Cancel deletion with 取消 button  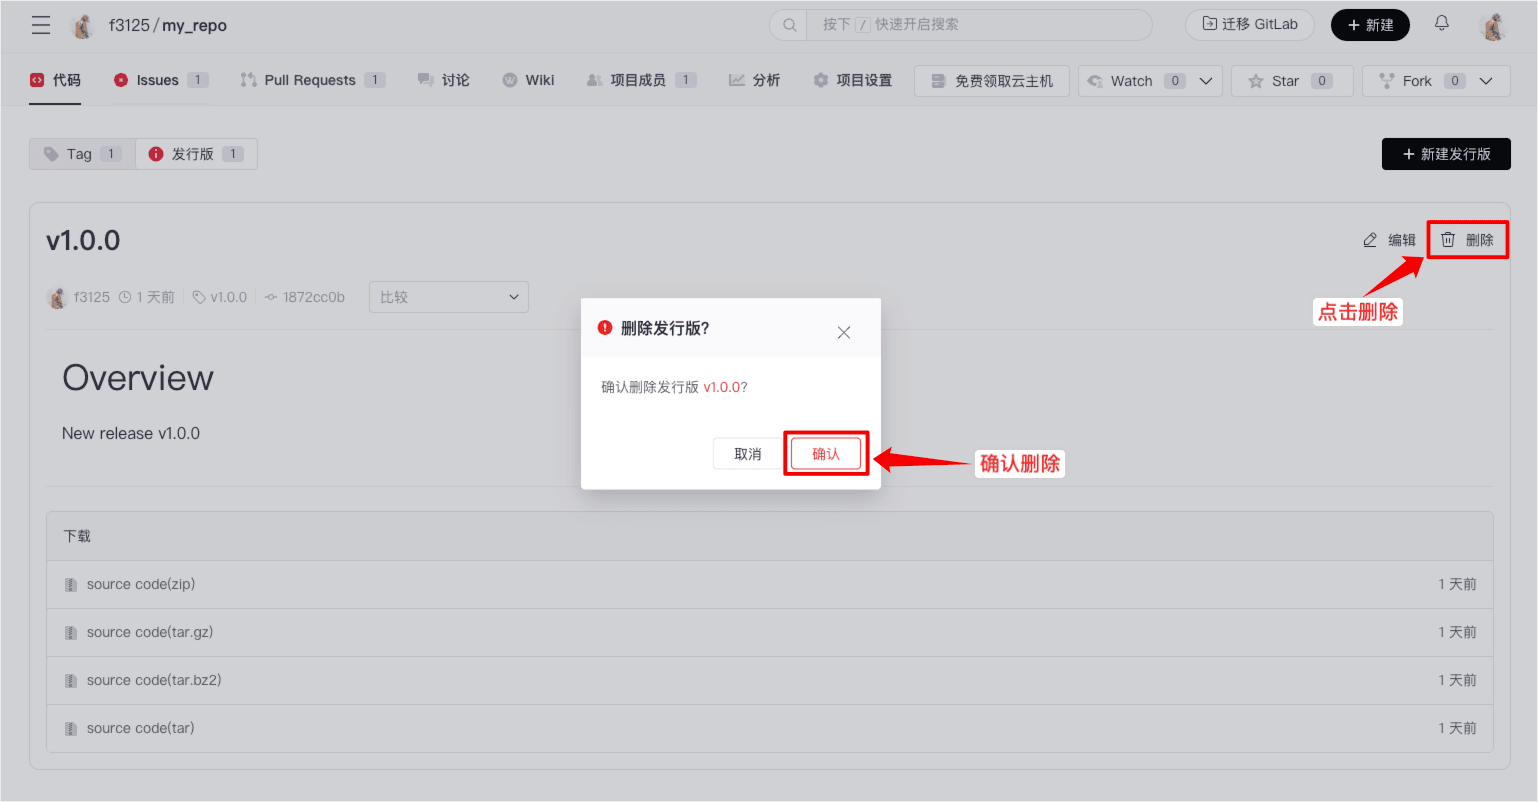(747, 454)
